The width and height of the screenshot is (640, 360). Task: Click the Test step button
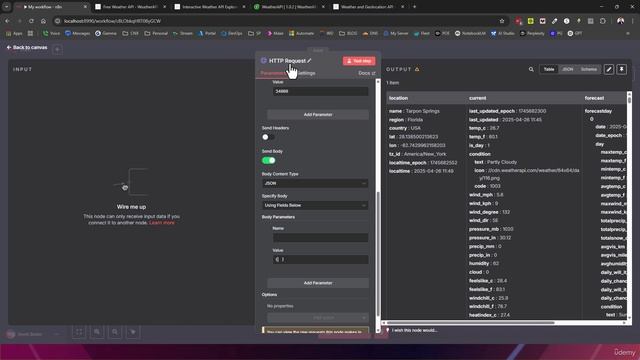point(359,61)
